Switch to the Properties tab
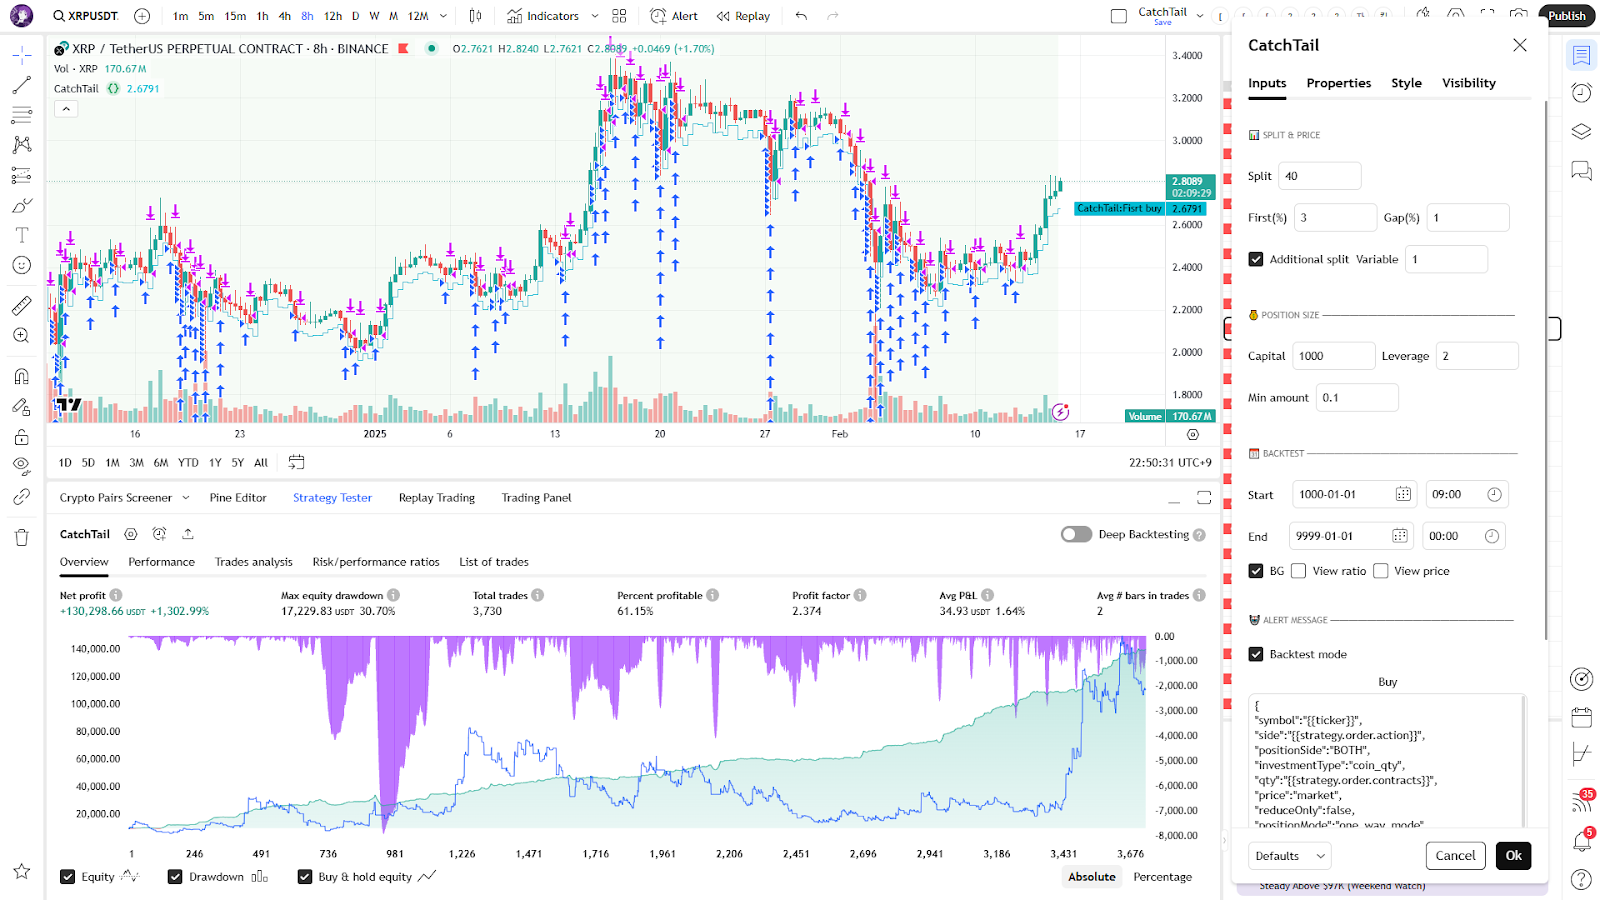The image size is (1600, 900). coord(1338,83)
